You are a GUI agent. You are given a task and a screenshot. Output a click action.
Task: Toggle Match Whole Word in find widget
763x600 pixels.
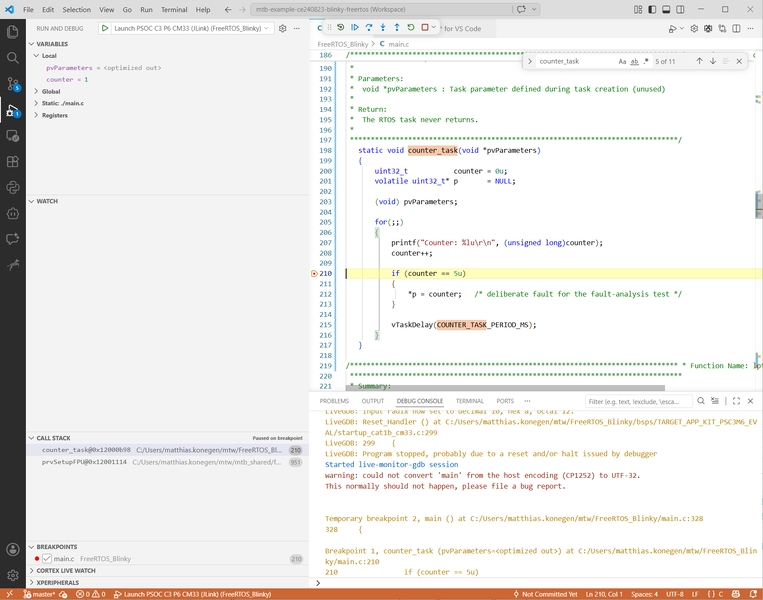[x=634, y=61]
